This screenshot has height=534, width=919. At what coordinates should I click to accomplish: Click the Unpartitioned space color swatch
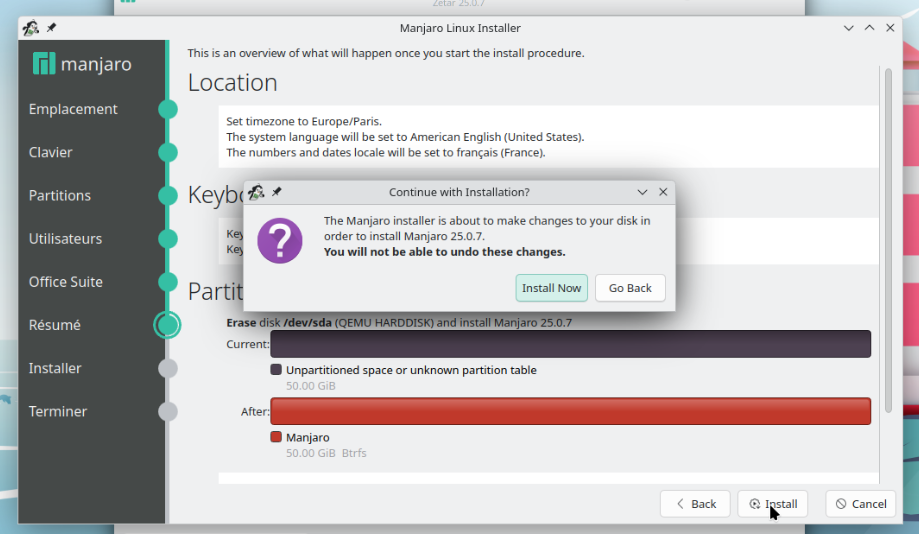[x=276, y=370]
